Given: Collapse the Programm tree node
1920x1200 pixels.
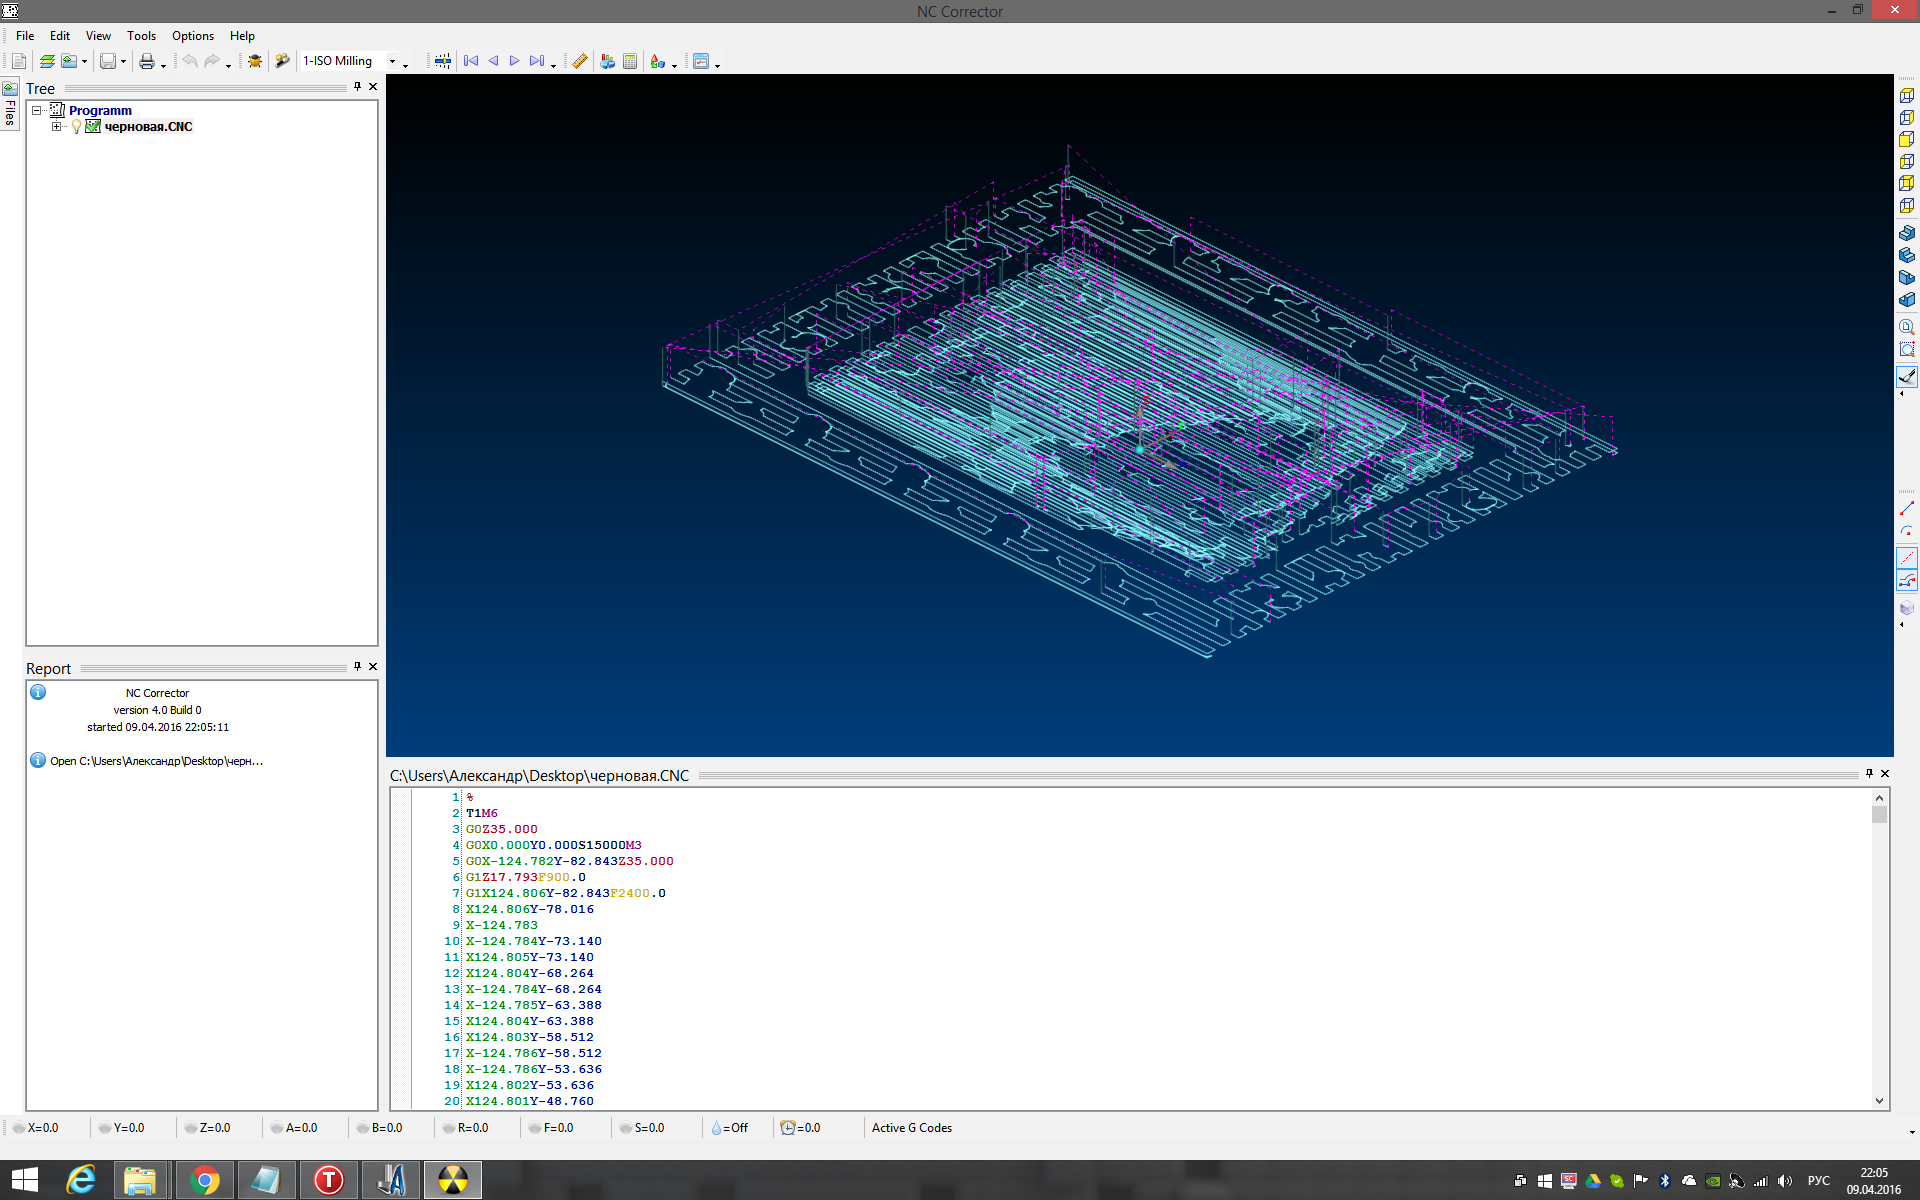Looking at the screenshot, I should [37, 110].
